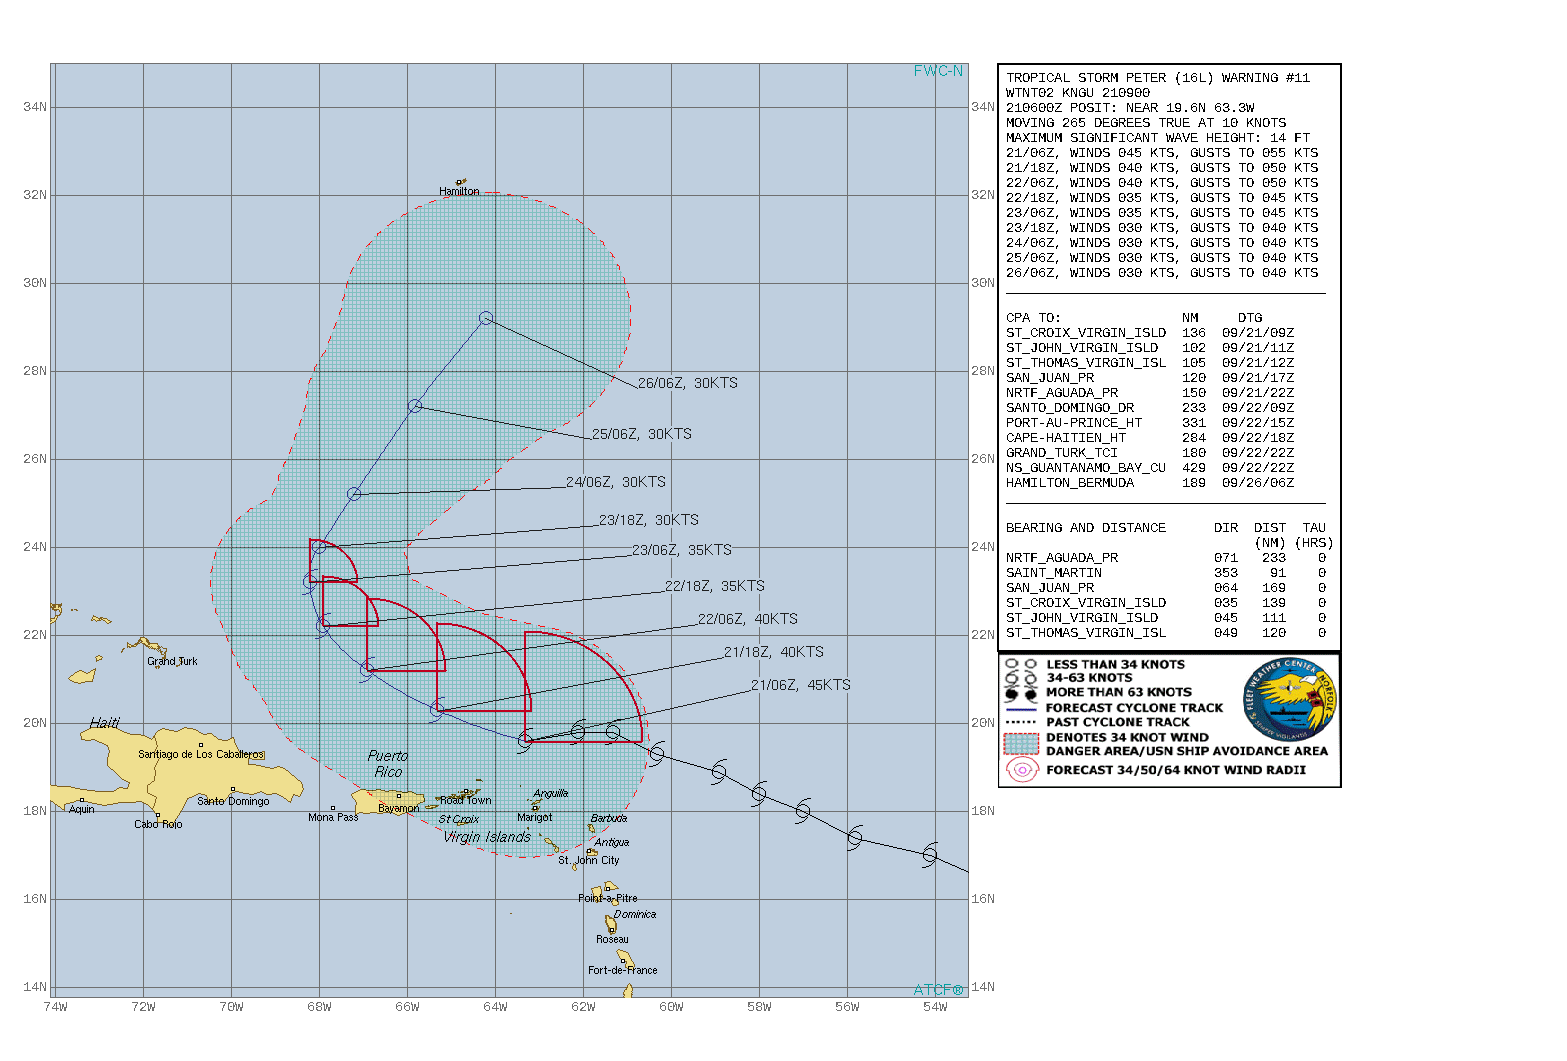Click the '34-63 knots' legend storm symbol
The height and width of the screenshot is (1061, 1567).
point(1021,678)
